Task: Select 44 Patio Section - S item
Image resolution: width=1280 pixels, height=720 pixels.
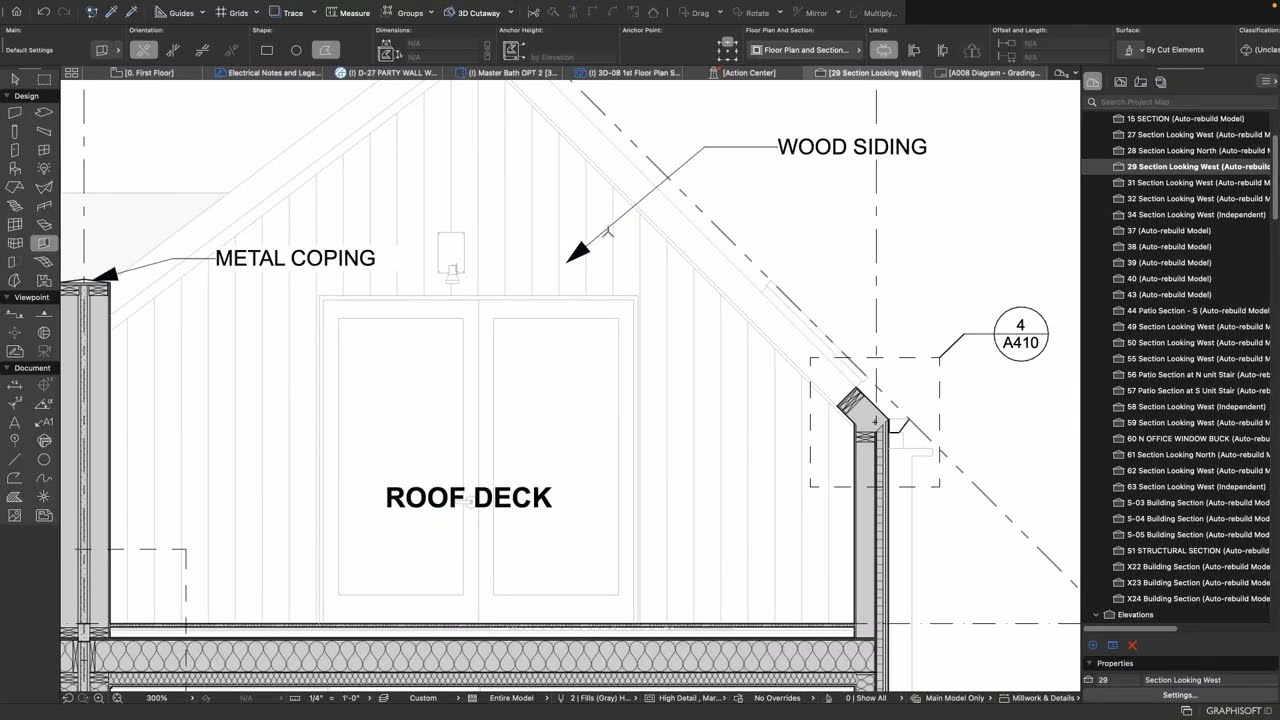Action: (1191, 311)
